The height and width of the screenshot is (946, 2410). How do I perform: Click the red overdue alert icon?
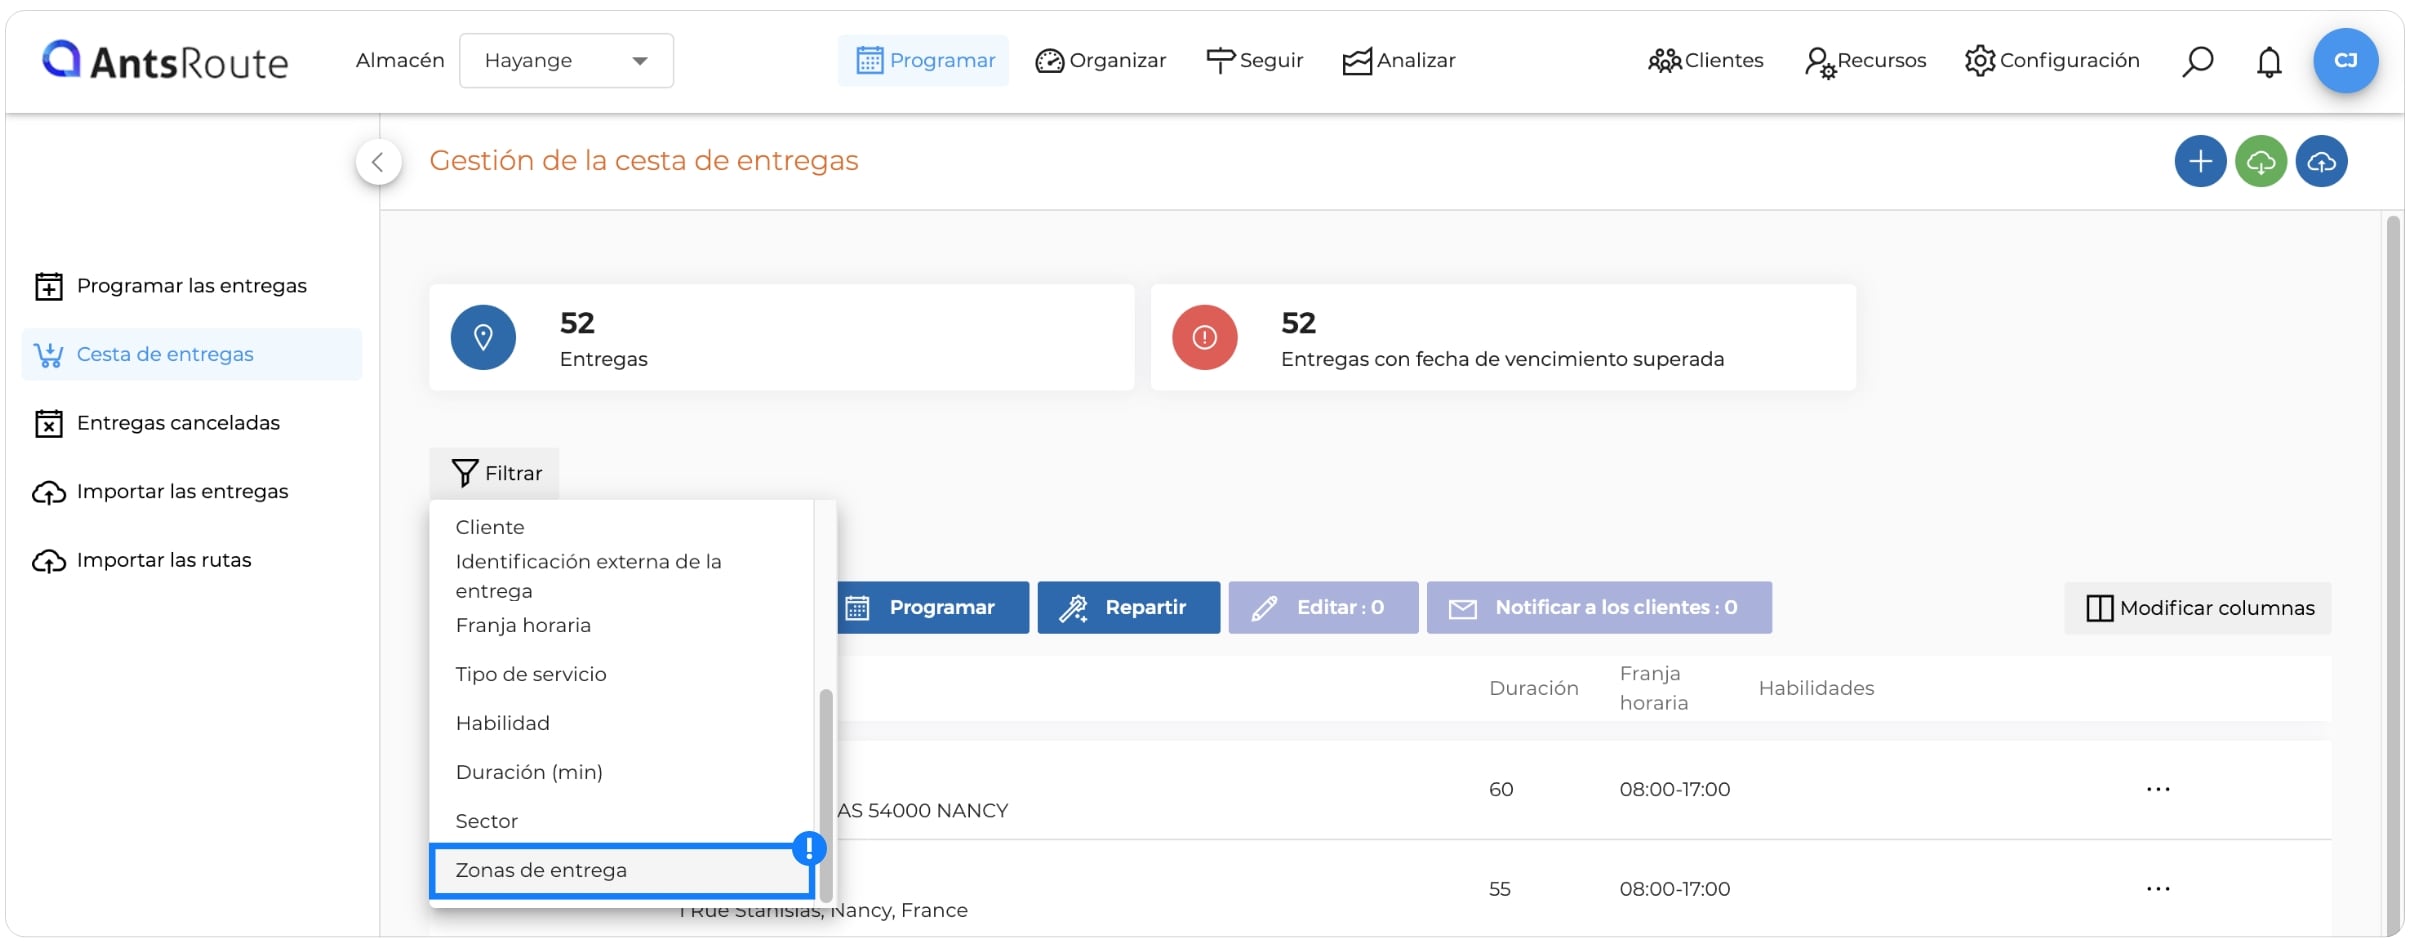pos(1204,338)
